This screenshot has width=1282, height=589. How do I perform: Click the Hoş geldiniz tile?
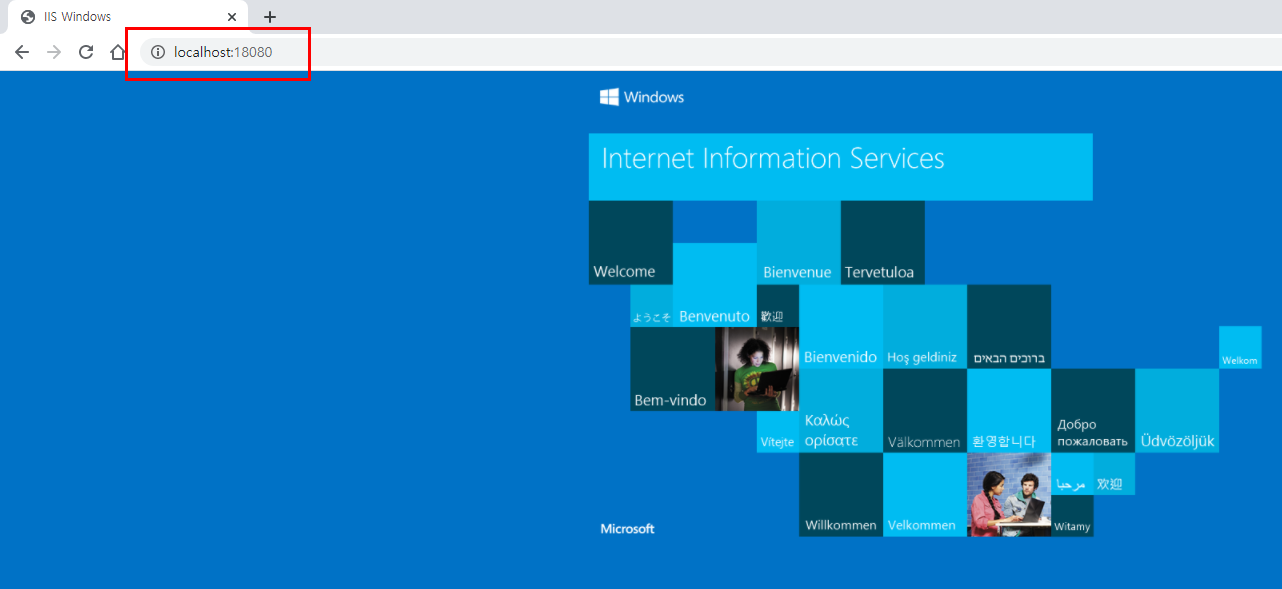(924, 327)
